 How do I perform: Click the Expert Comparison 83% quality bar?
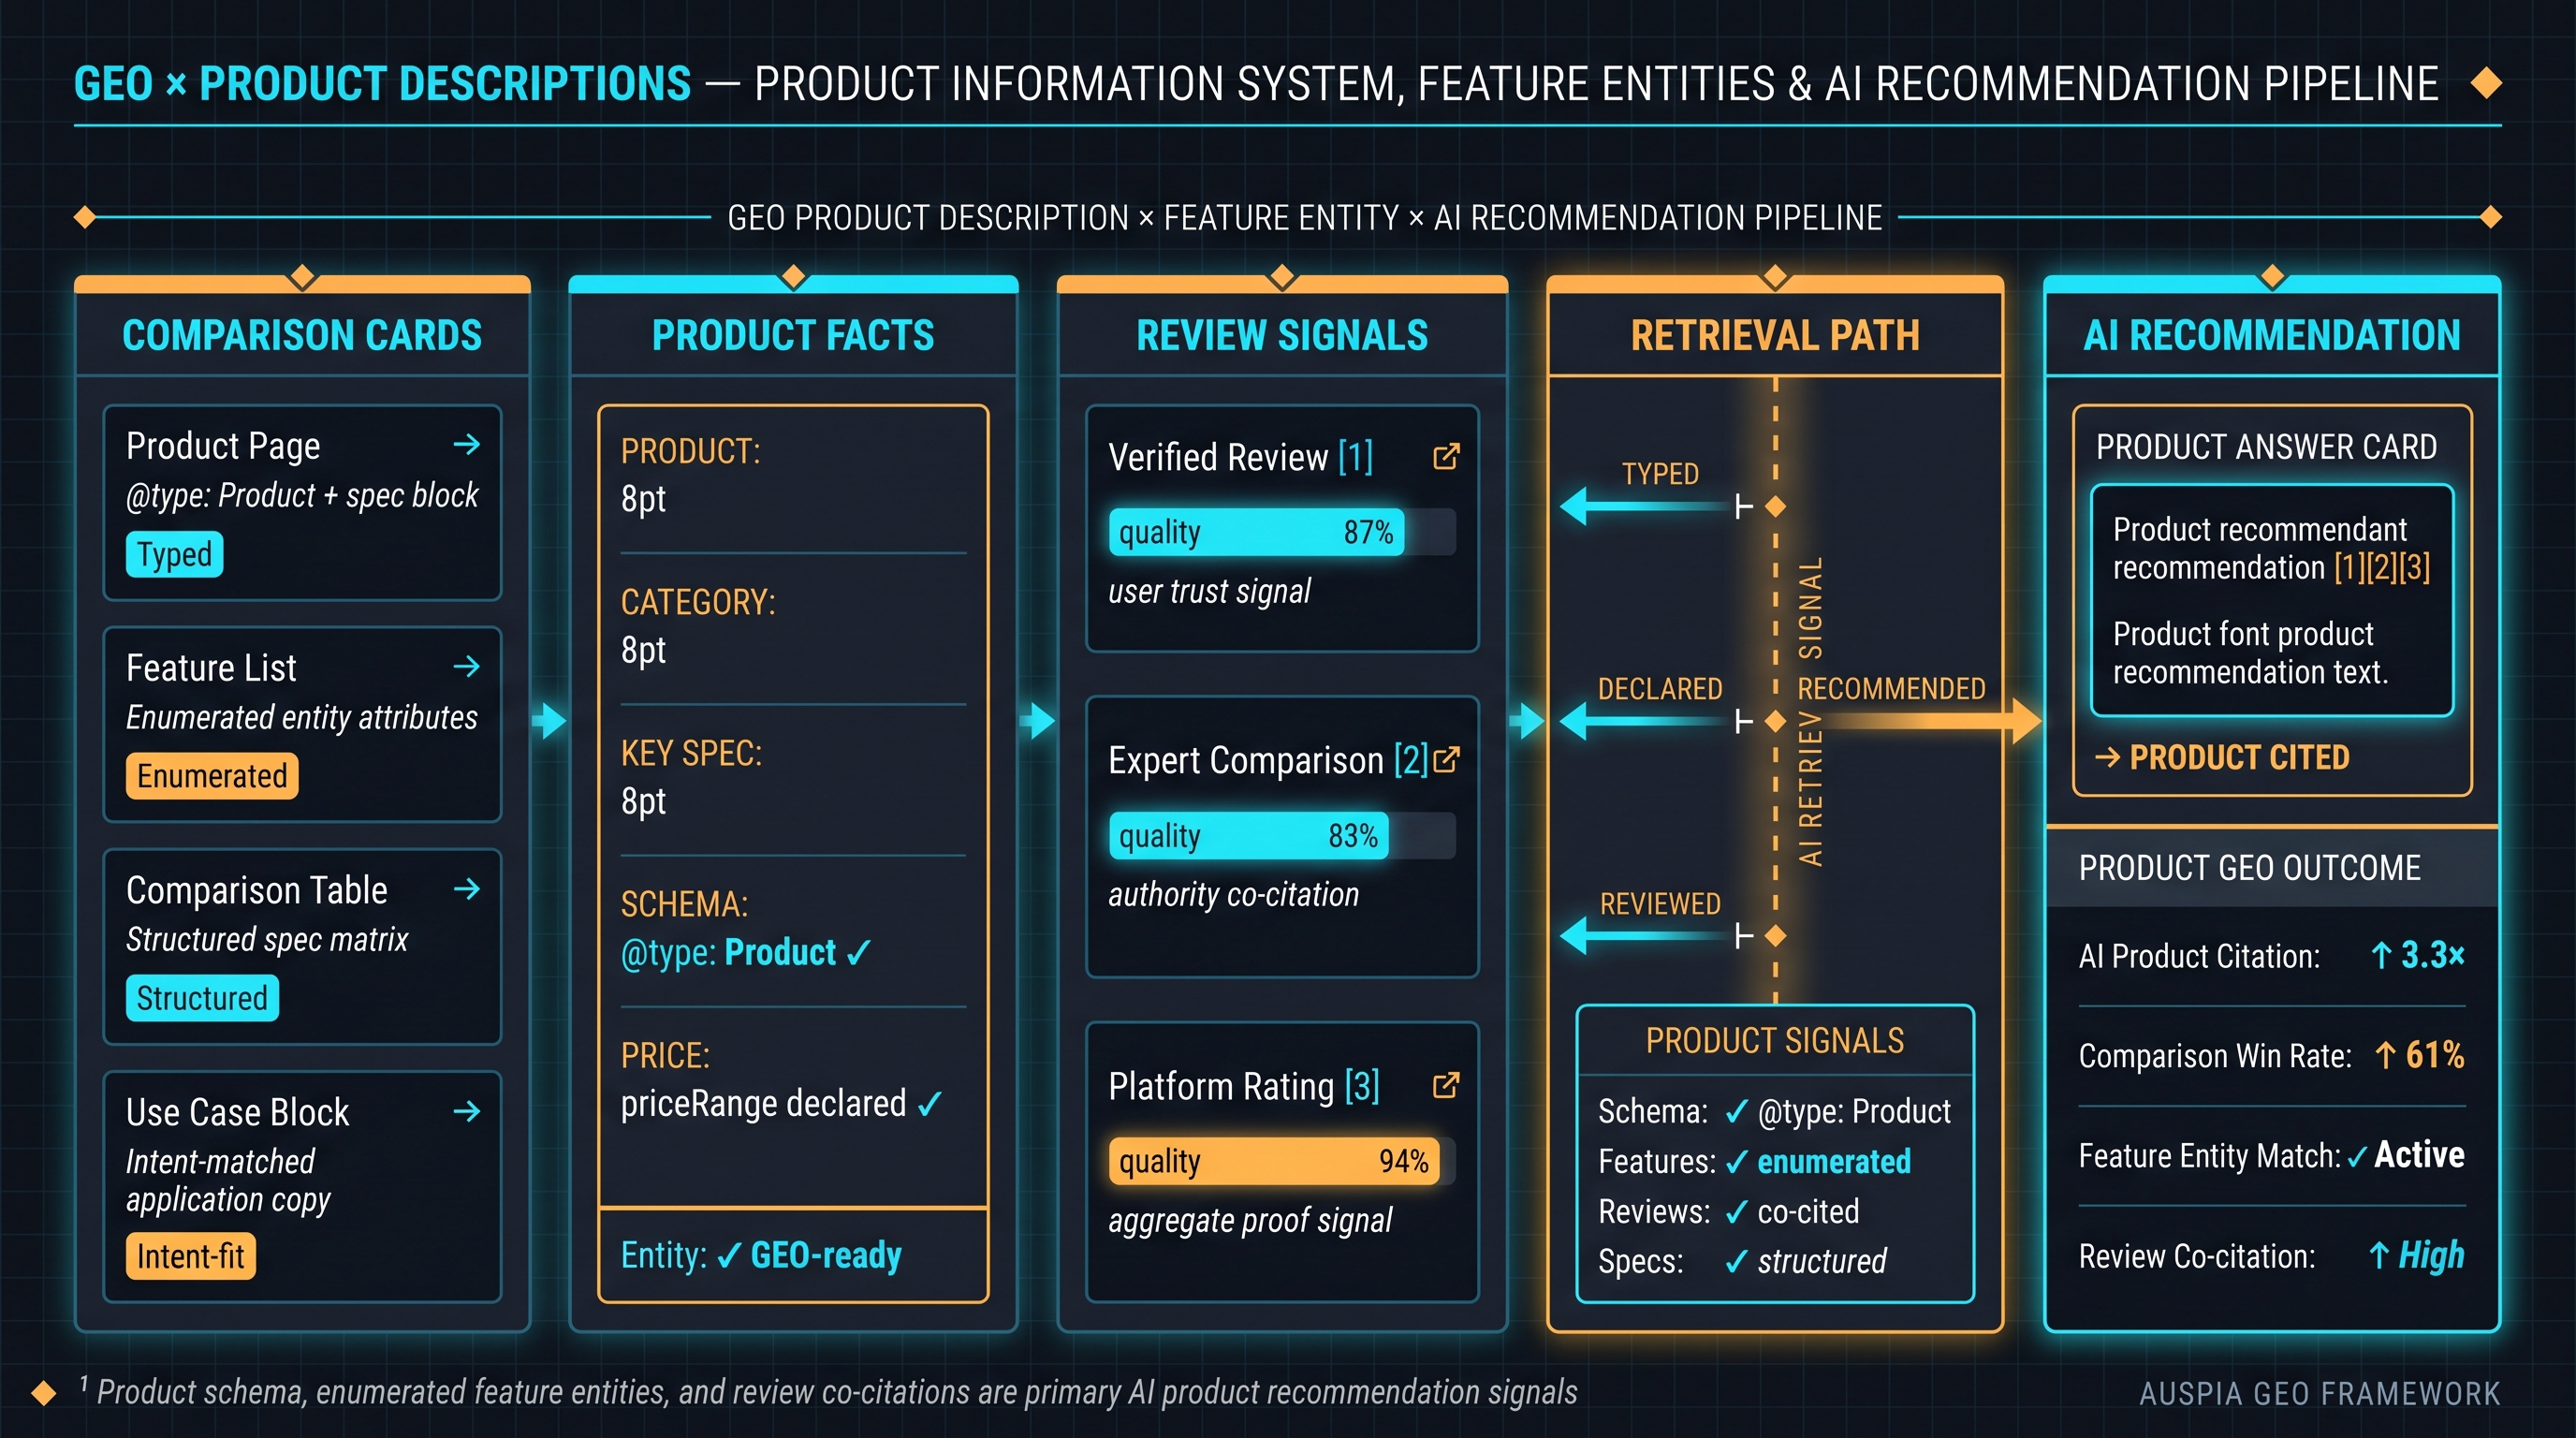pos(1281,835)
